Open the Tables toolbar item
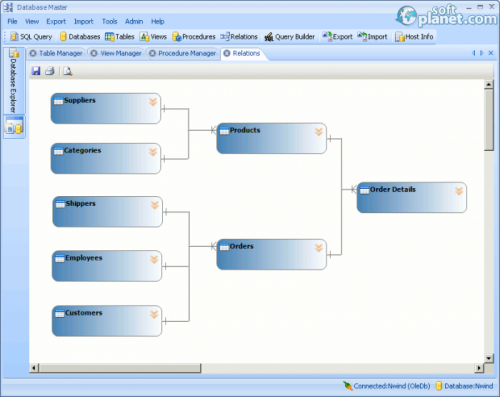Viewport: 500px width, 397px height. coord(120,37)
